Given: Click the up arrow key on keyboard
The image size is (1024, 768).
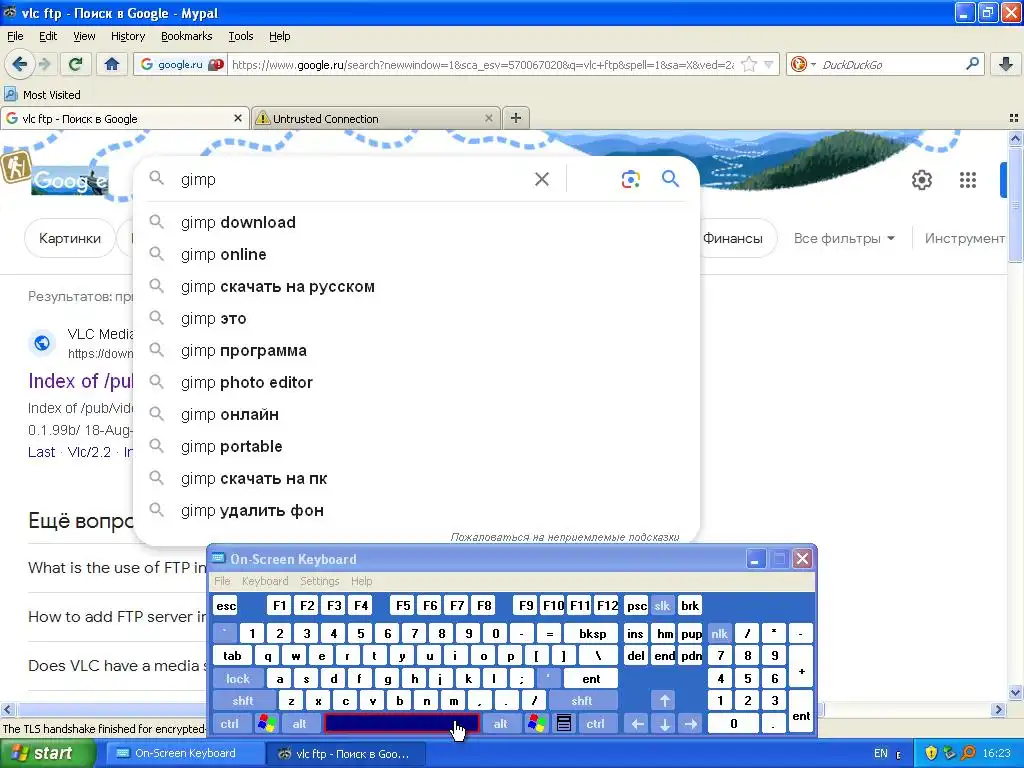Looking at the screenshot, I should [664, 701].
